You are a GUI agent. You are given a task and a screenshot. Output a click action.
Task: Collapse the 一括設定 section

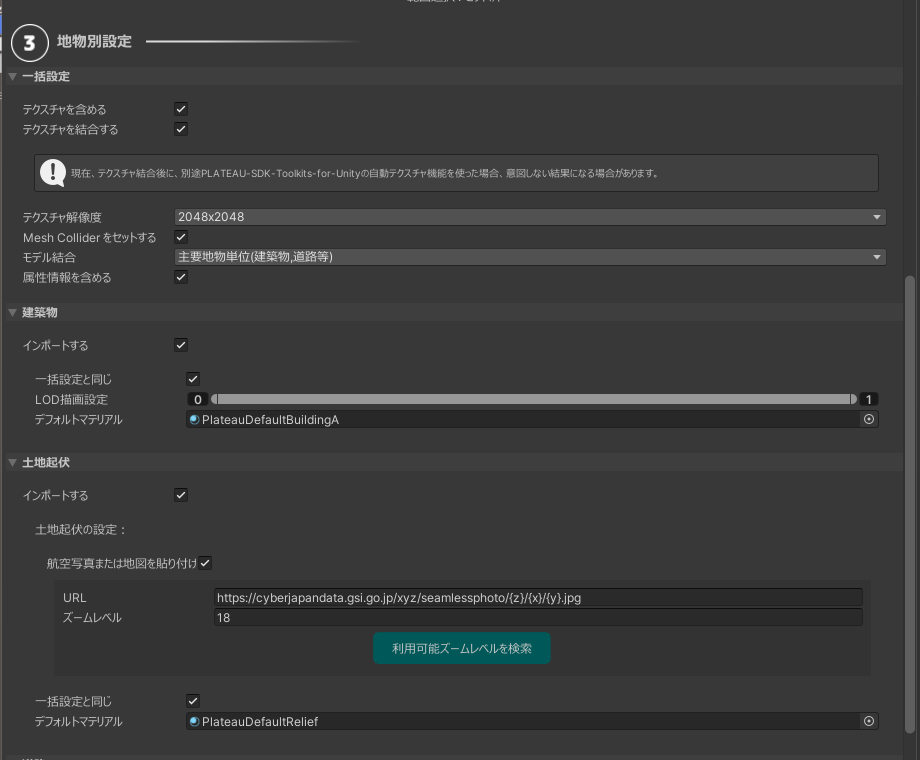pyautogui.click(x=13, y=76)
